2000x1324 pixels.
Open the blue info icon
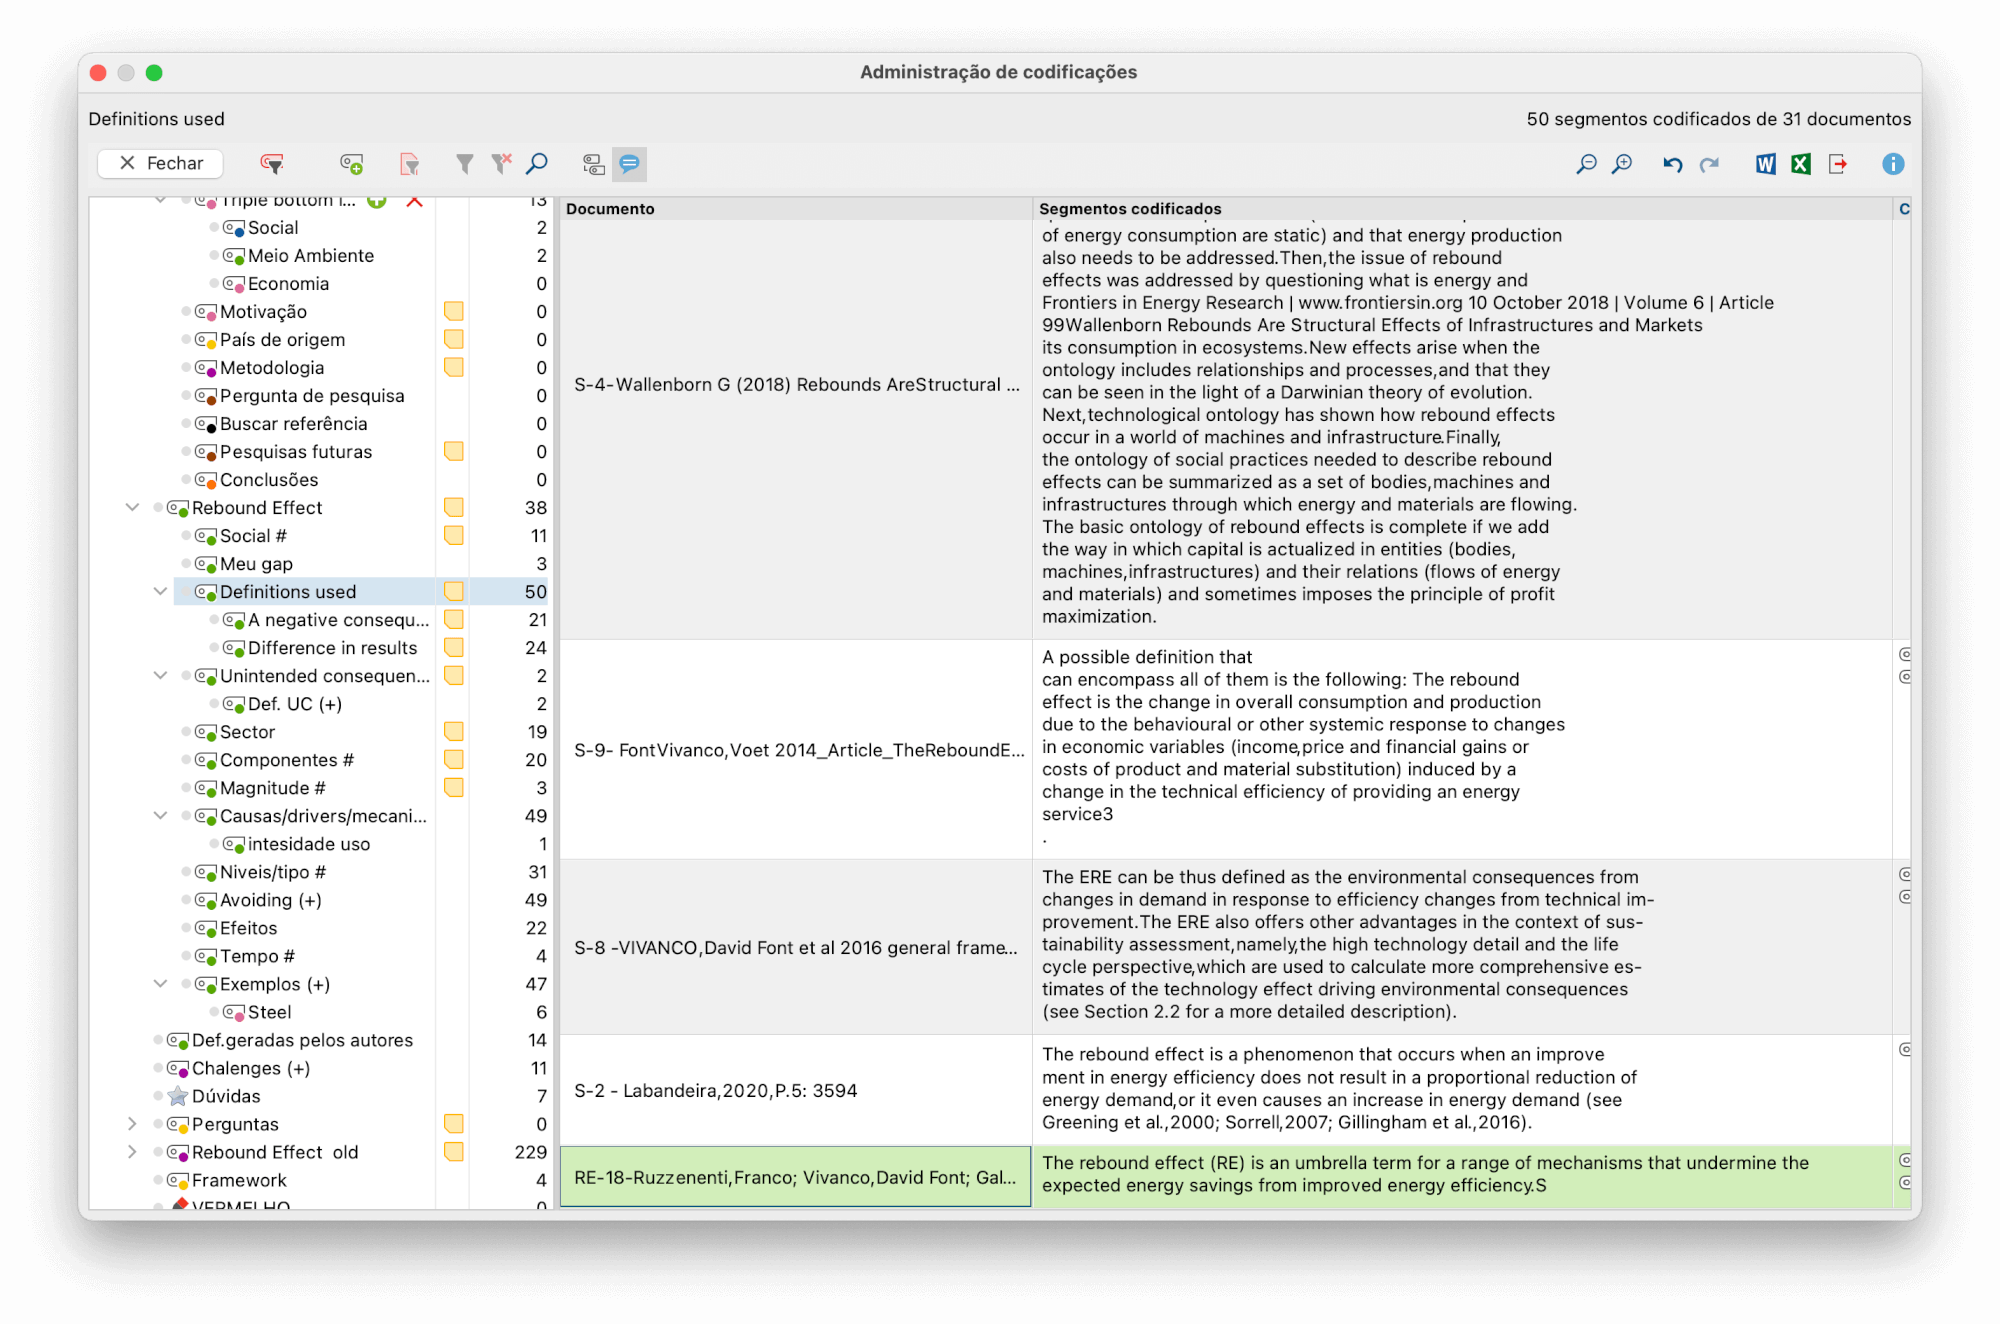pos(1892,163)
